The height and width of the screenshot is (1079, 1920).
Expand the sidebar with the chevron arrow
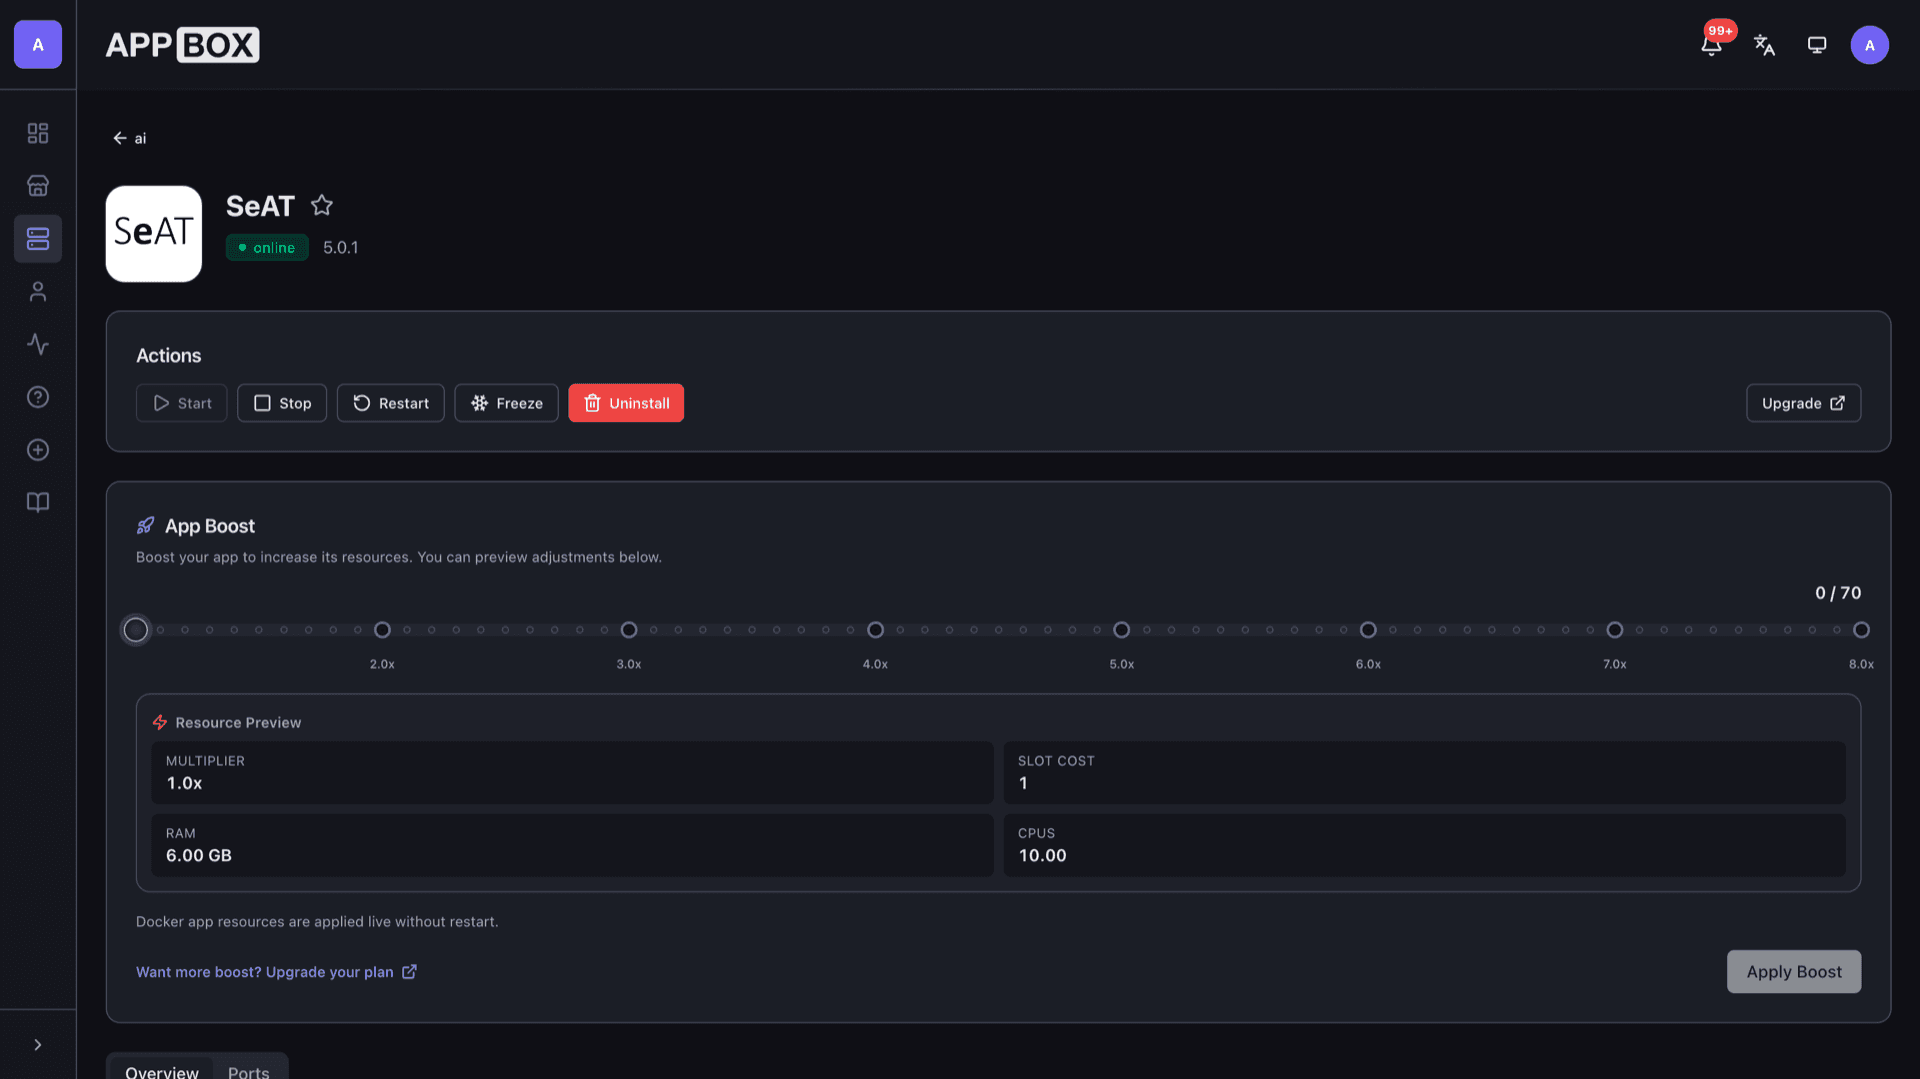38,1045
